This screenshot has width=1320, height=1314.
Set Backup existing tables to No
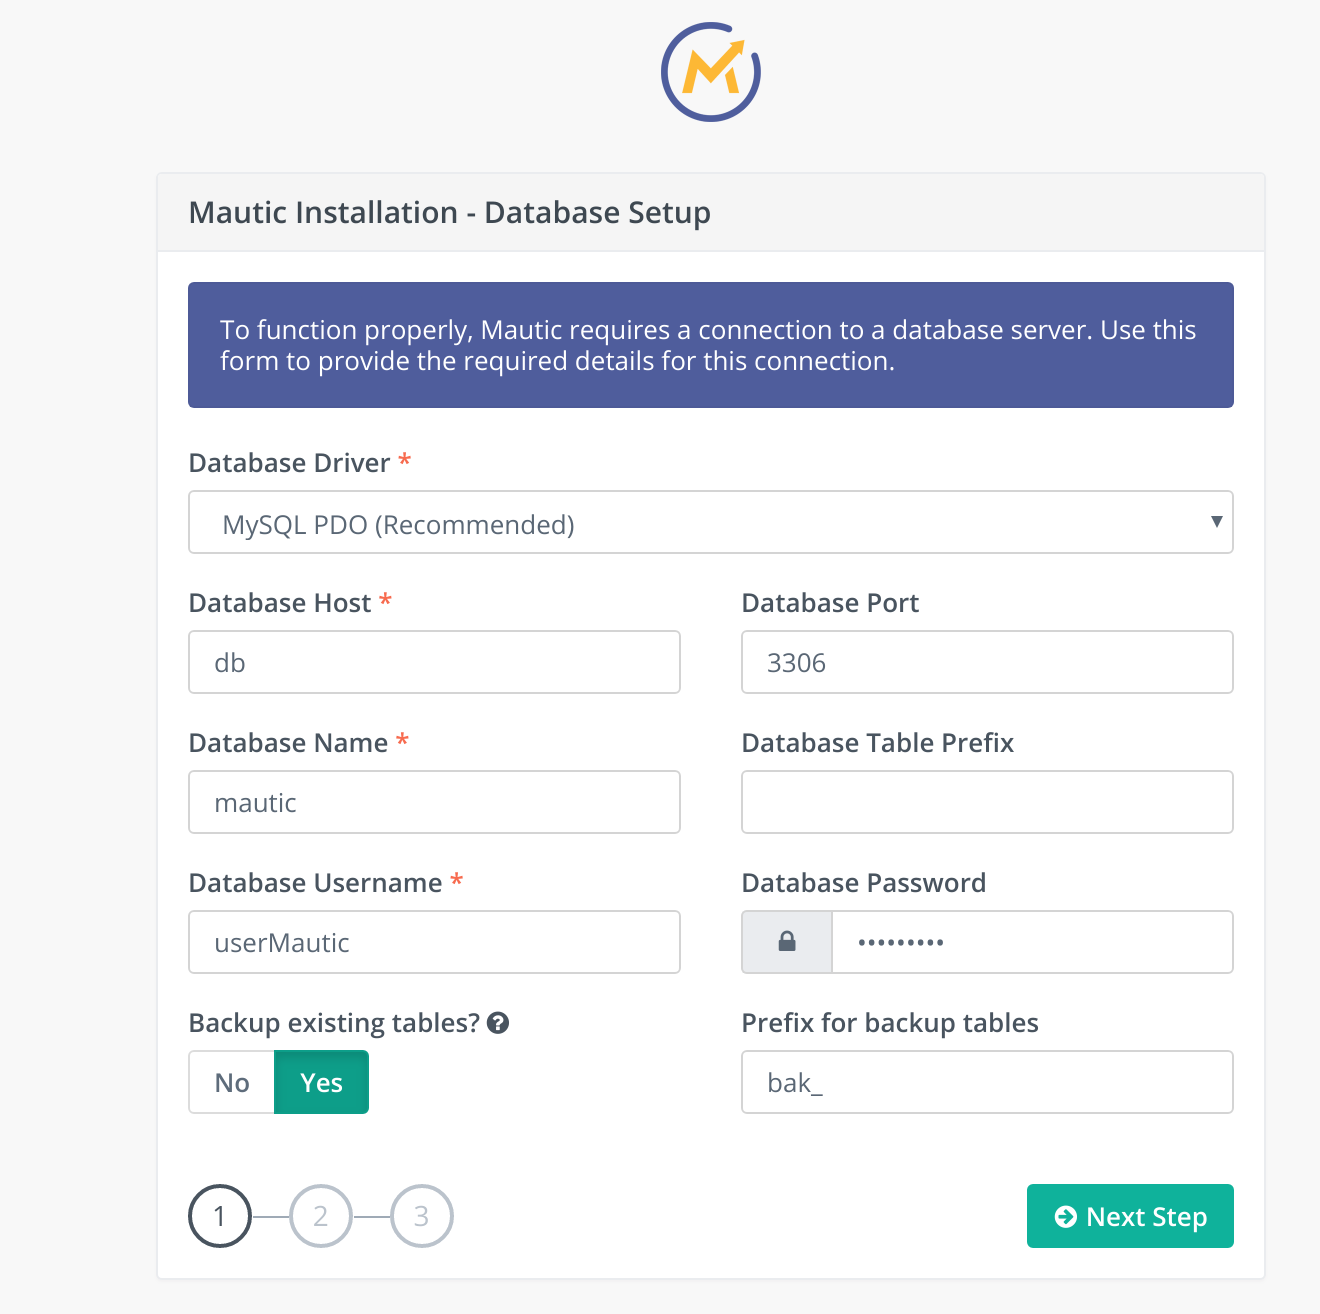click(232, 1082)
